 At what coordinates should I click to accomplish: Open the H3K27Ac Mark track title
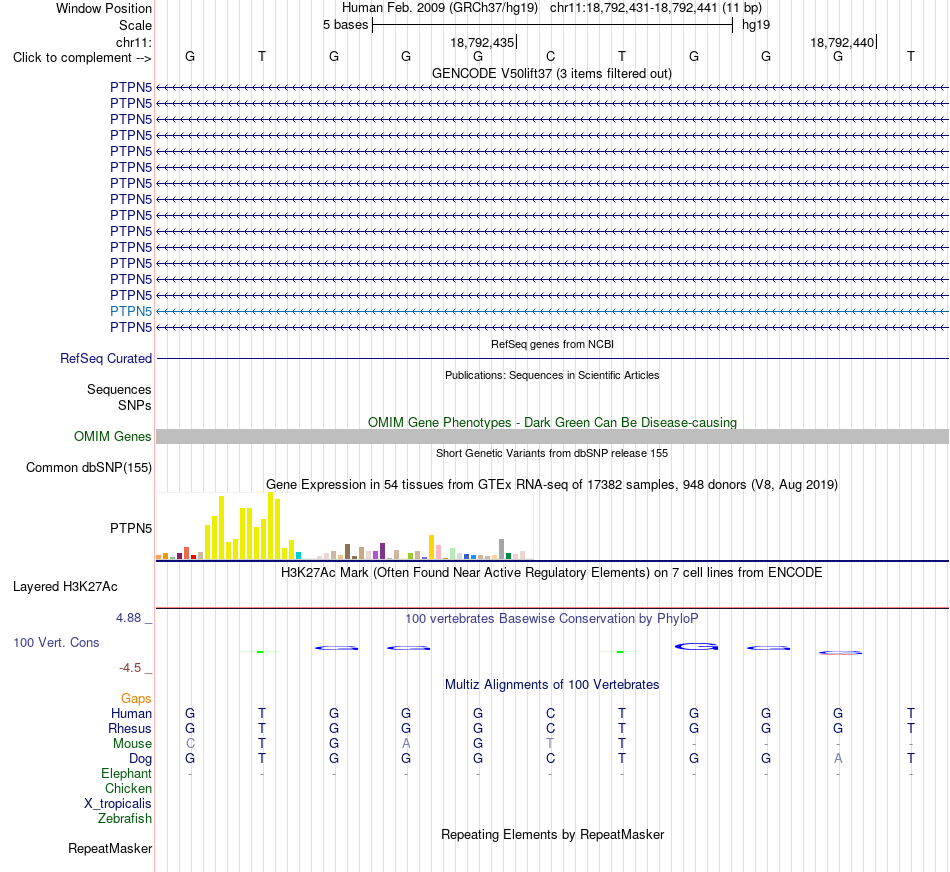click(x=552, y=573)
